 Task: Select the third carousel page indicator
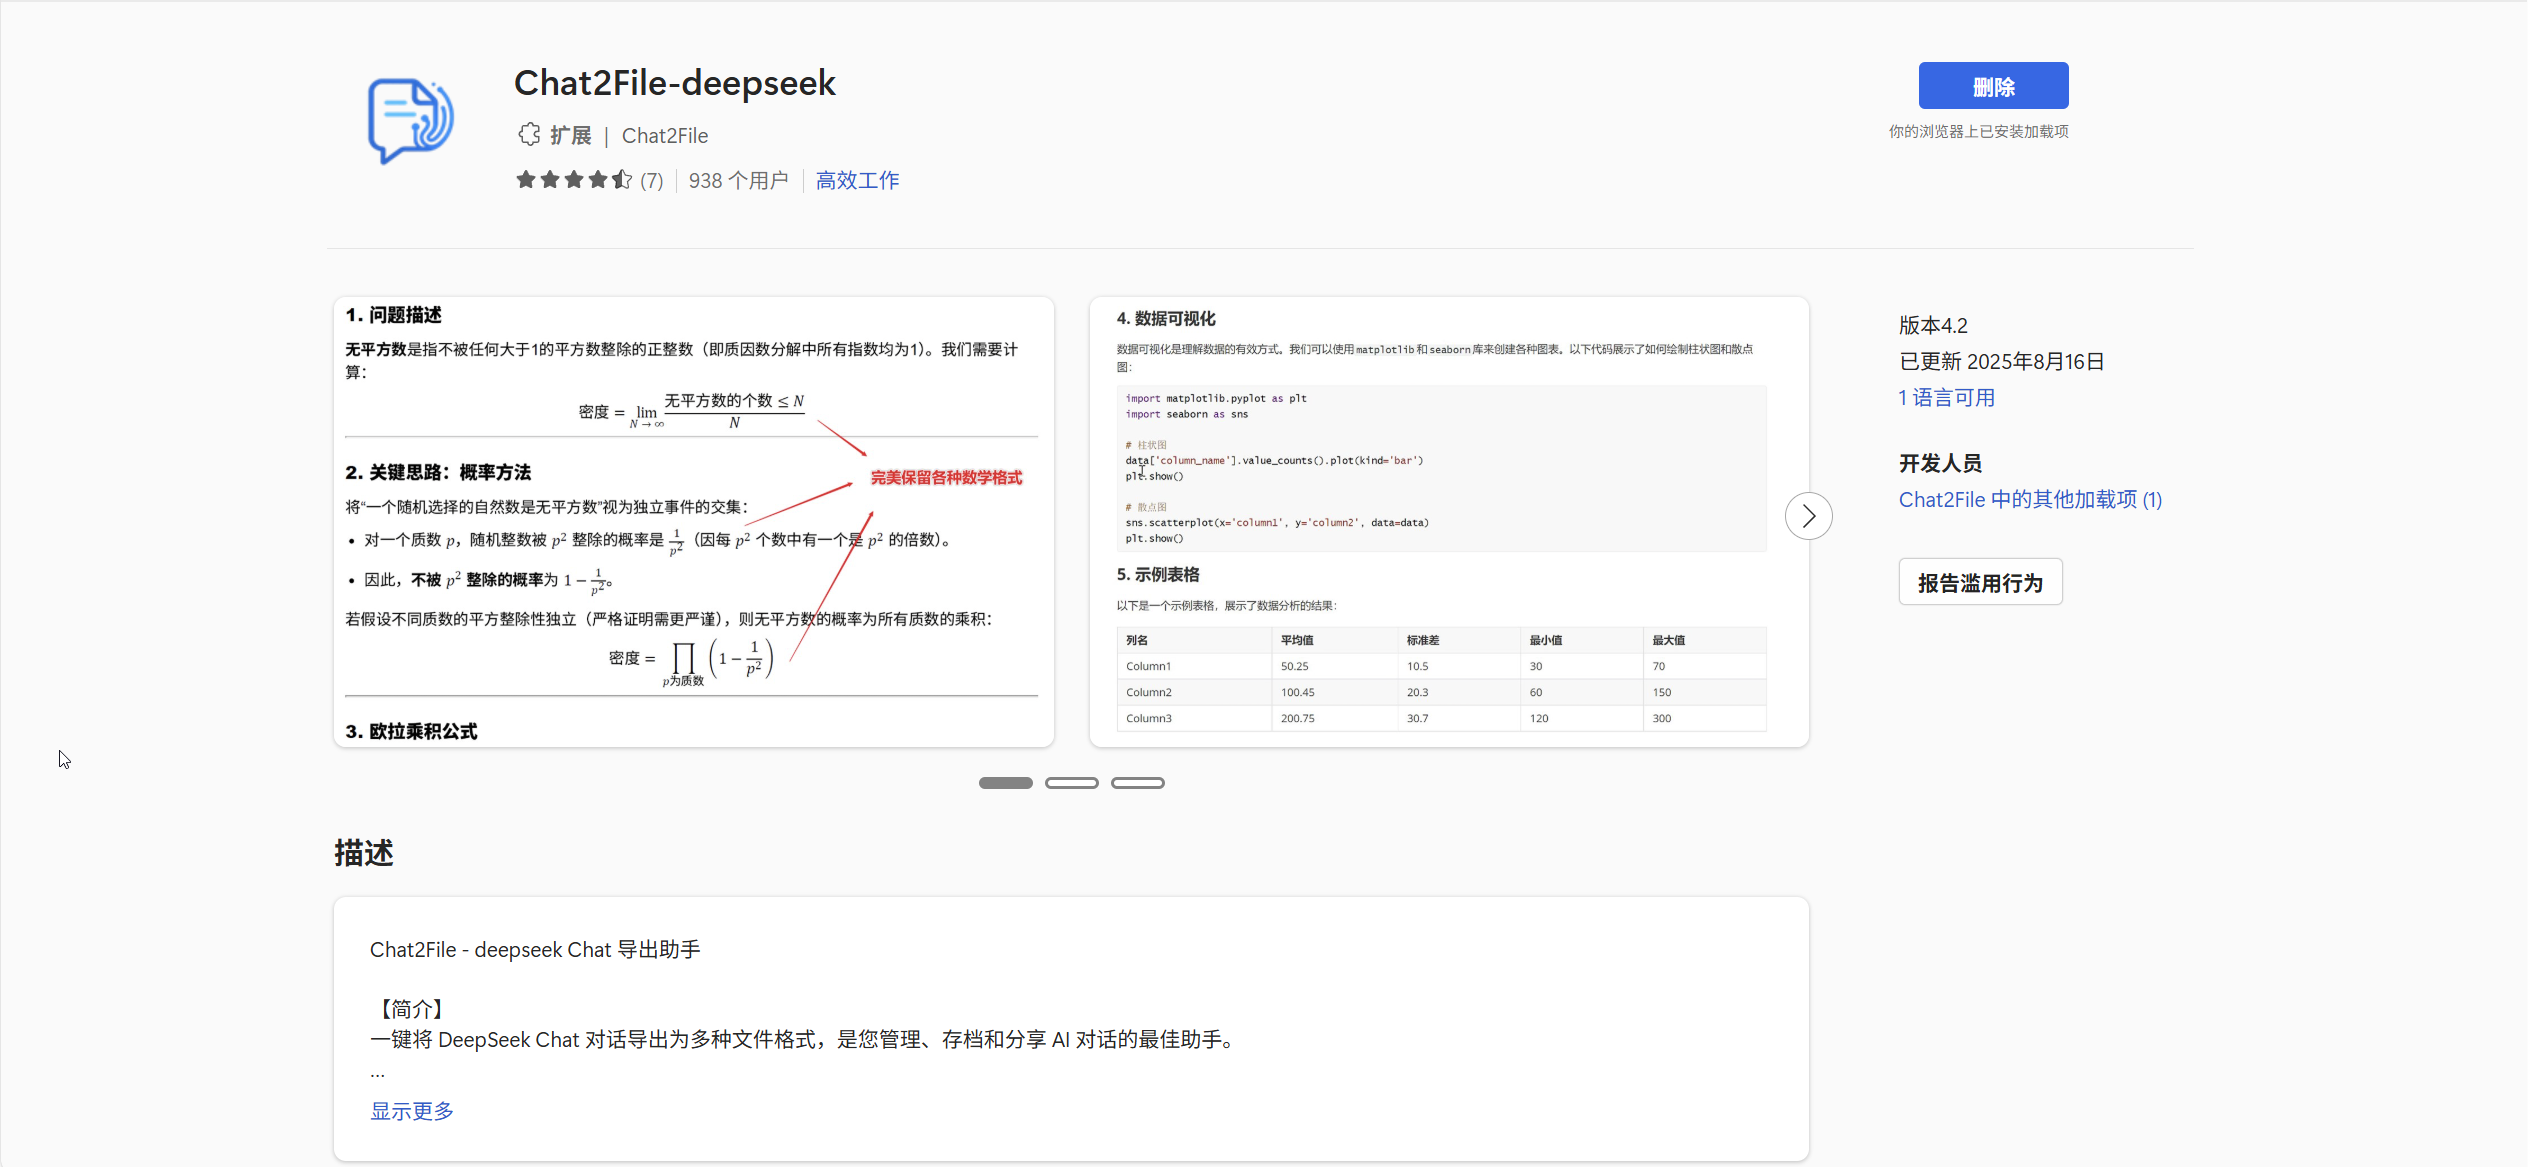pos(1137,783)
